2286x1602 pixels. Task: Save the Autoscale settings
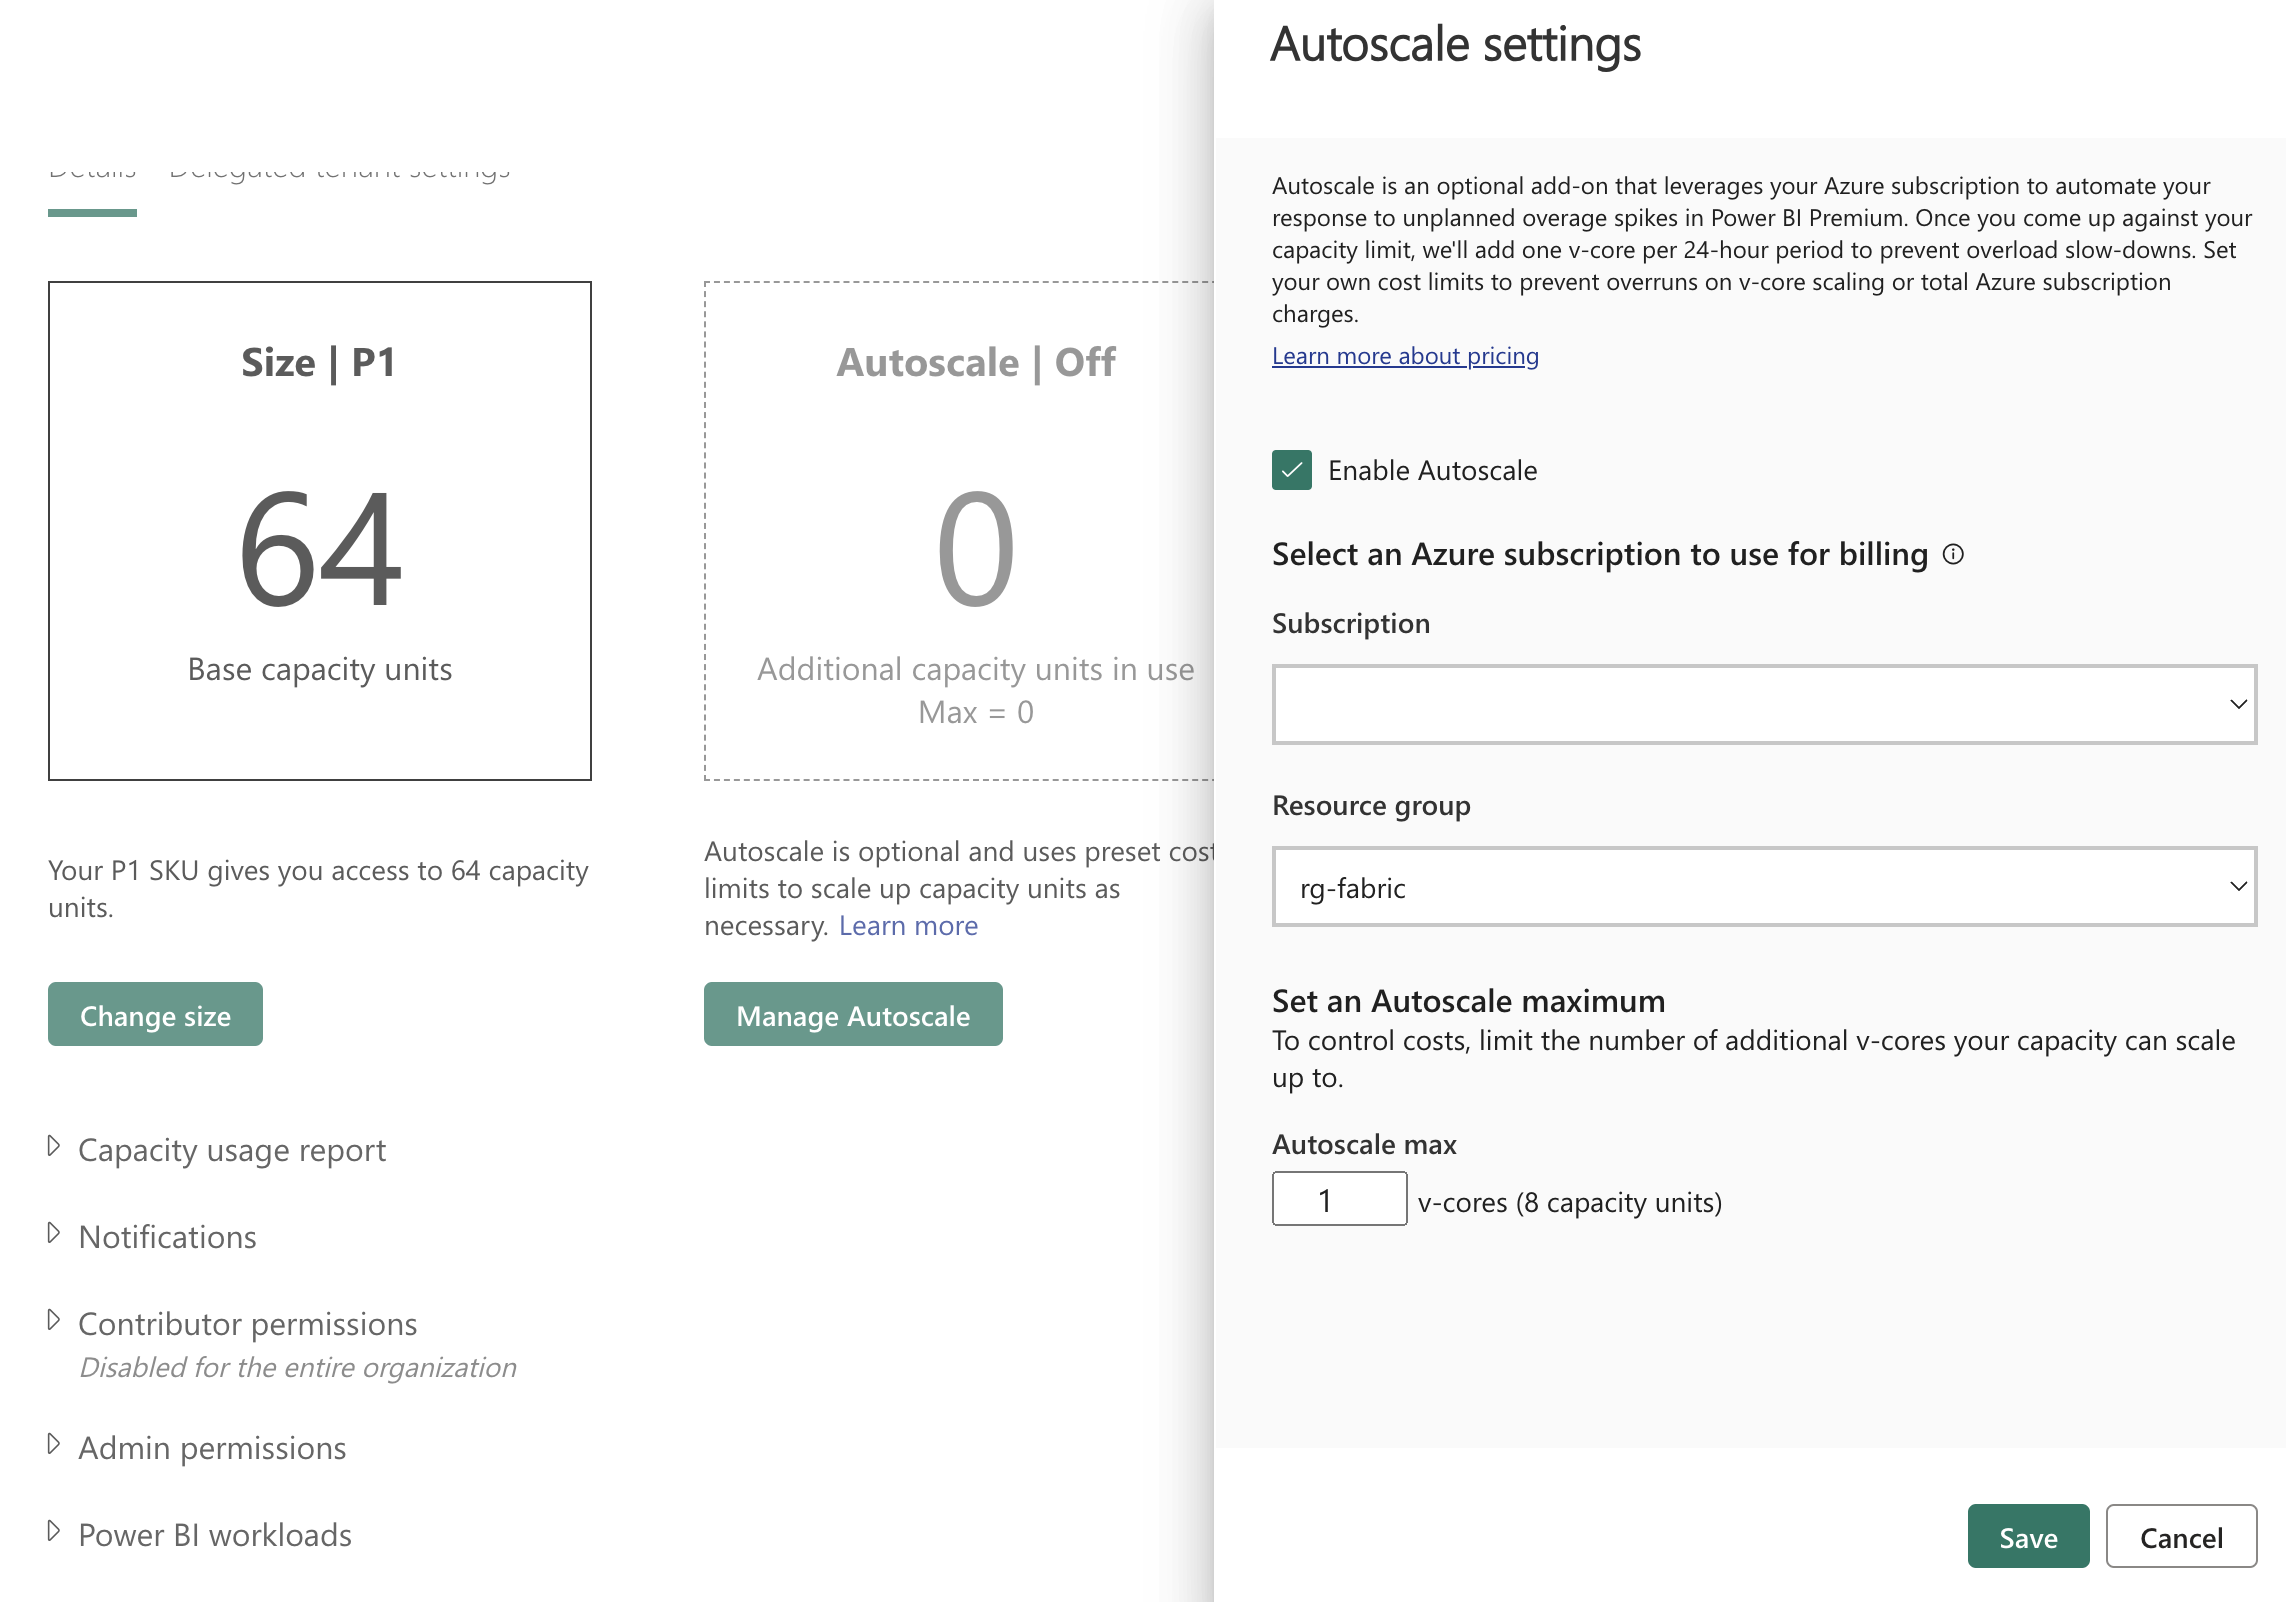point(2027,1536)
